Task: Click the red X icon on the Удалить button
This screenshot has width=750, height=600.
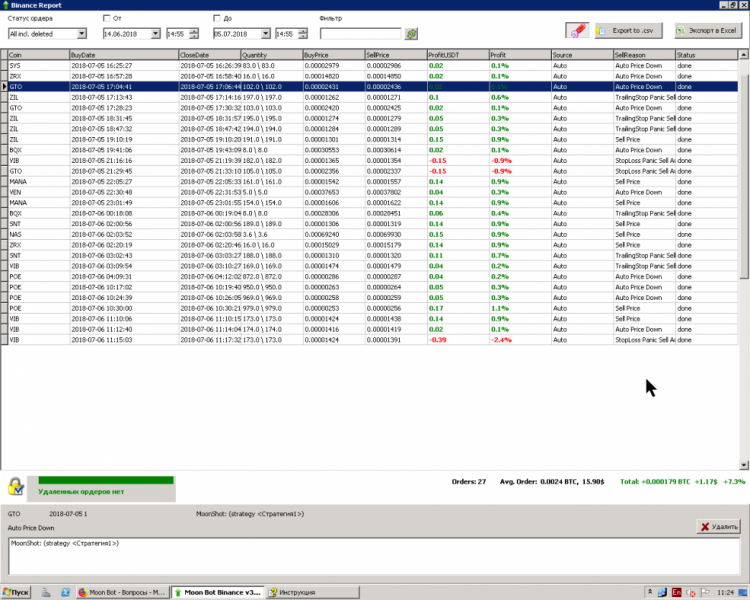Action: pyautogui.click(x=705, y=527)
